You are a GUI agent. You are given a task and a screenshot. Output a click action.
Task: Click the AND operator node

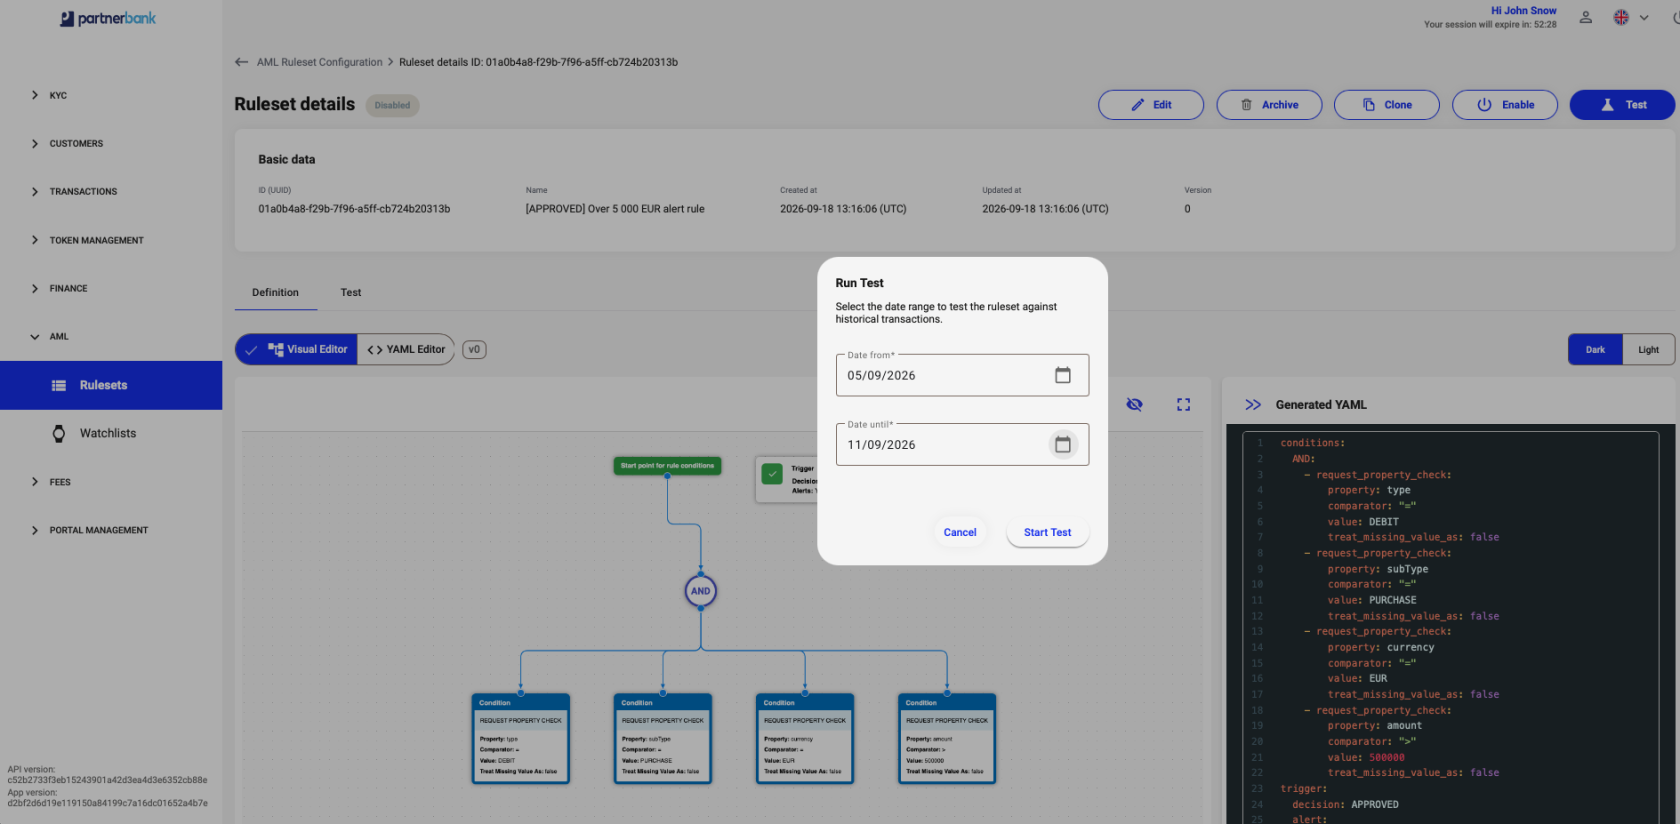tap(701, 591)
